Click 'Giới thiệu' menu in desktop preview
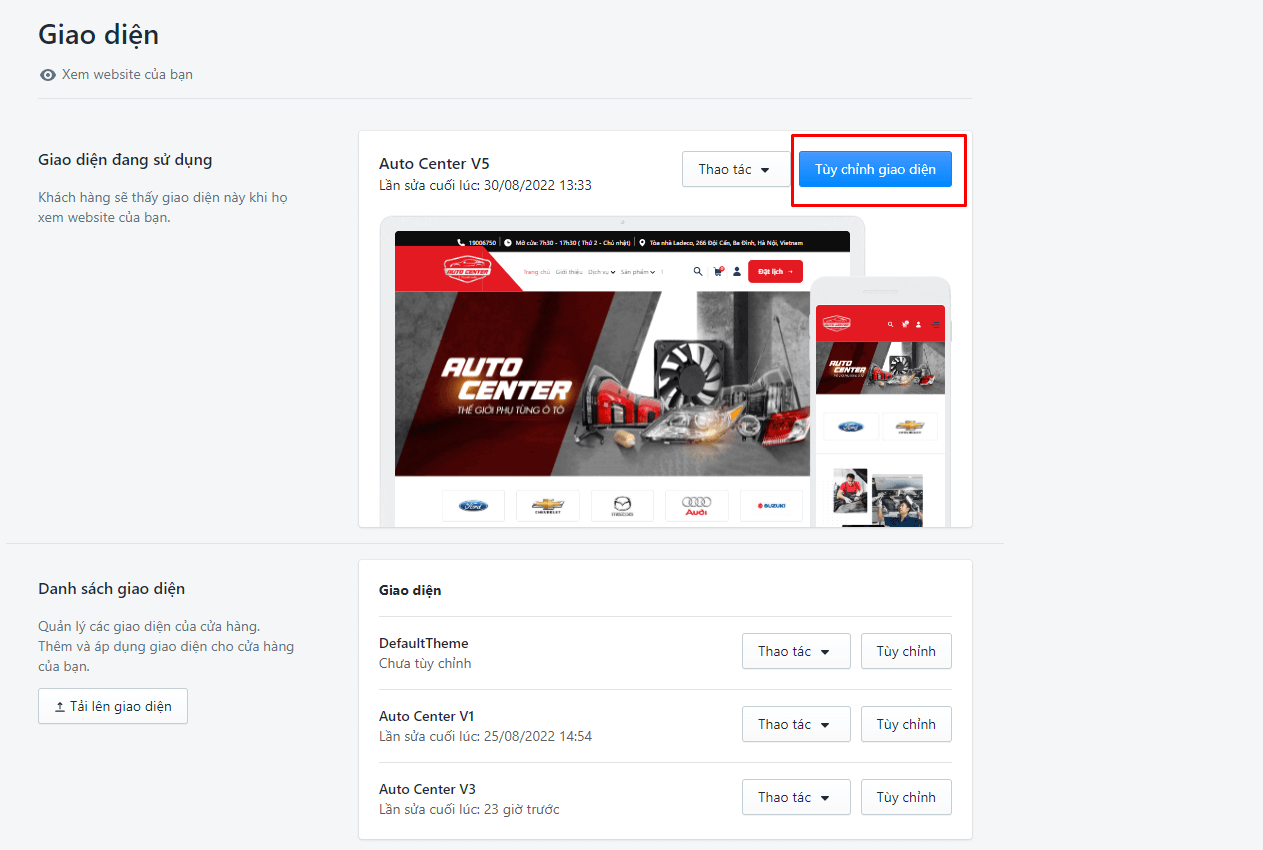This screenshot has width=1263, height=850. point(569,272)
